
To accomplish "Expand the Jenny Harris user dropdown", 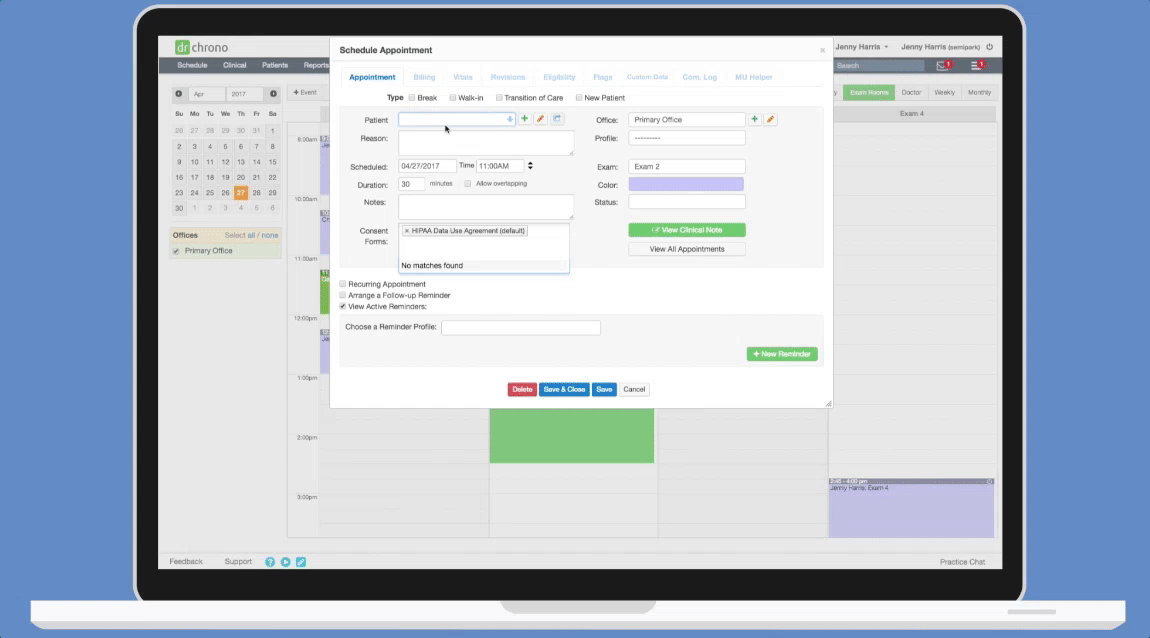I will [x=861, y=47].
